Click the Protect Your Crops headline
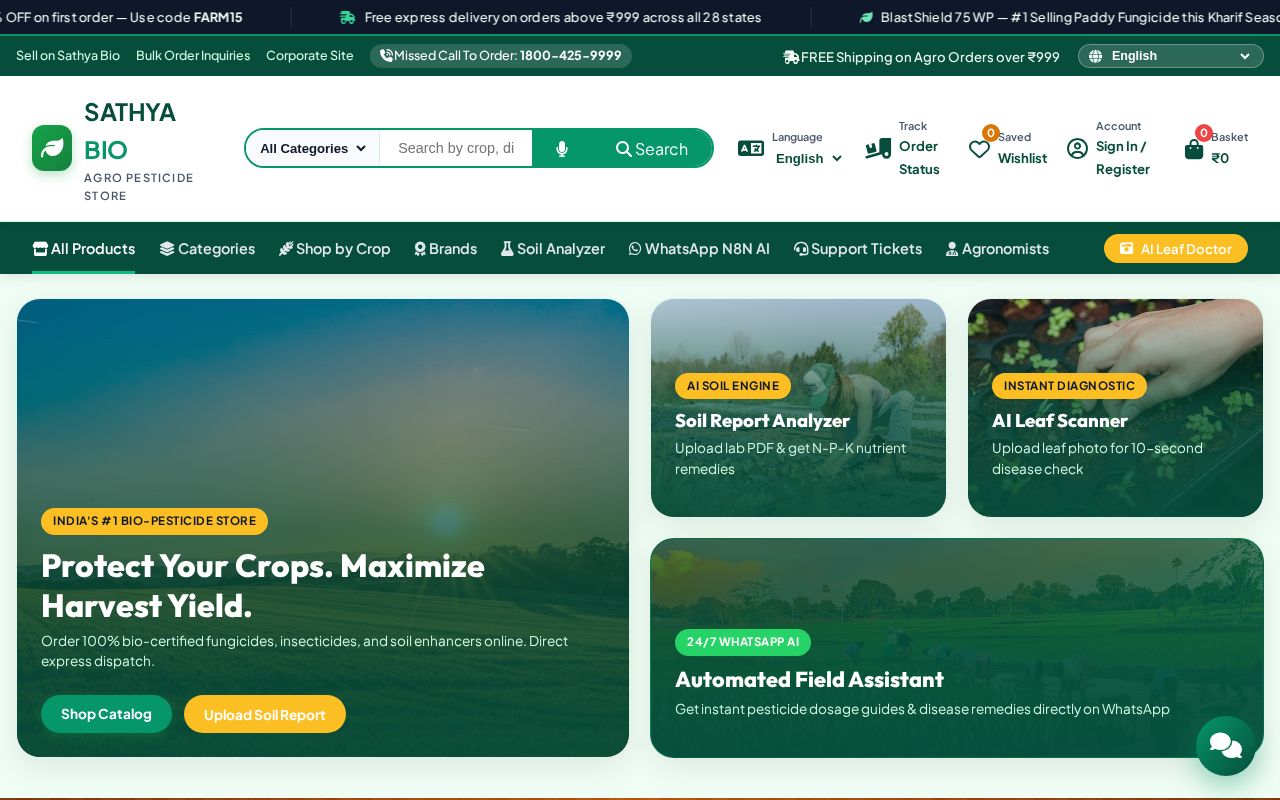Image resolution: width=1280 pixels, height=800 pixels. point(263,585)
